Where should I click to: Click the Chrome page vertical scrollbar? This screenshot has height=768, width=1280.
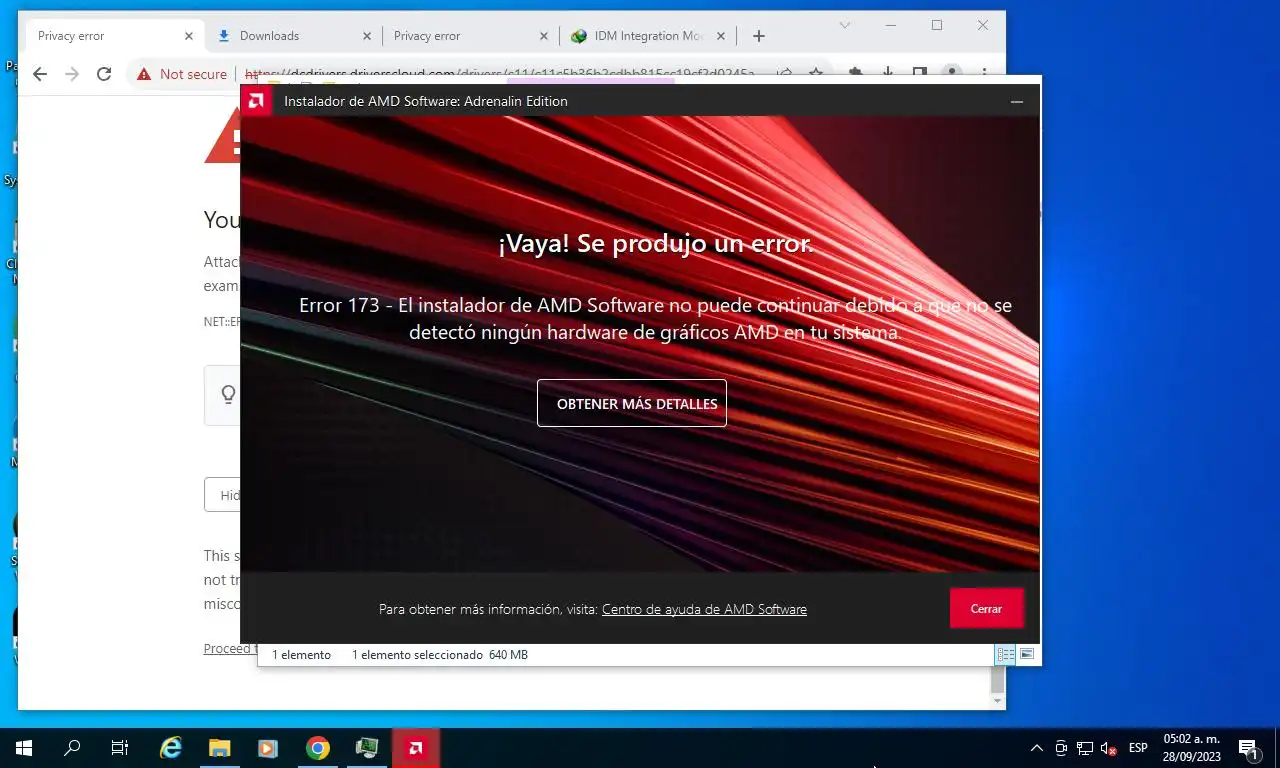(997, 679)
